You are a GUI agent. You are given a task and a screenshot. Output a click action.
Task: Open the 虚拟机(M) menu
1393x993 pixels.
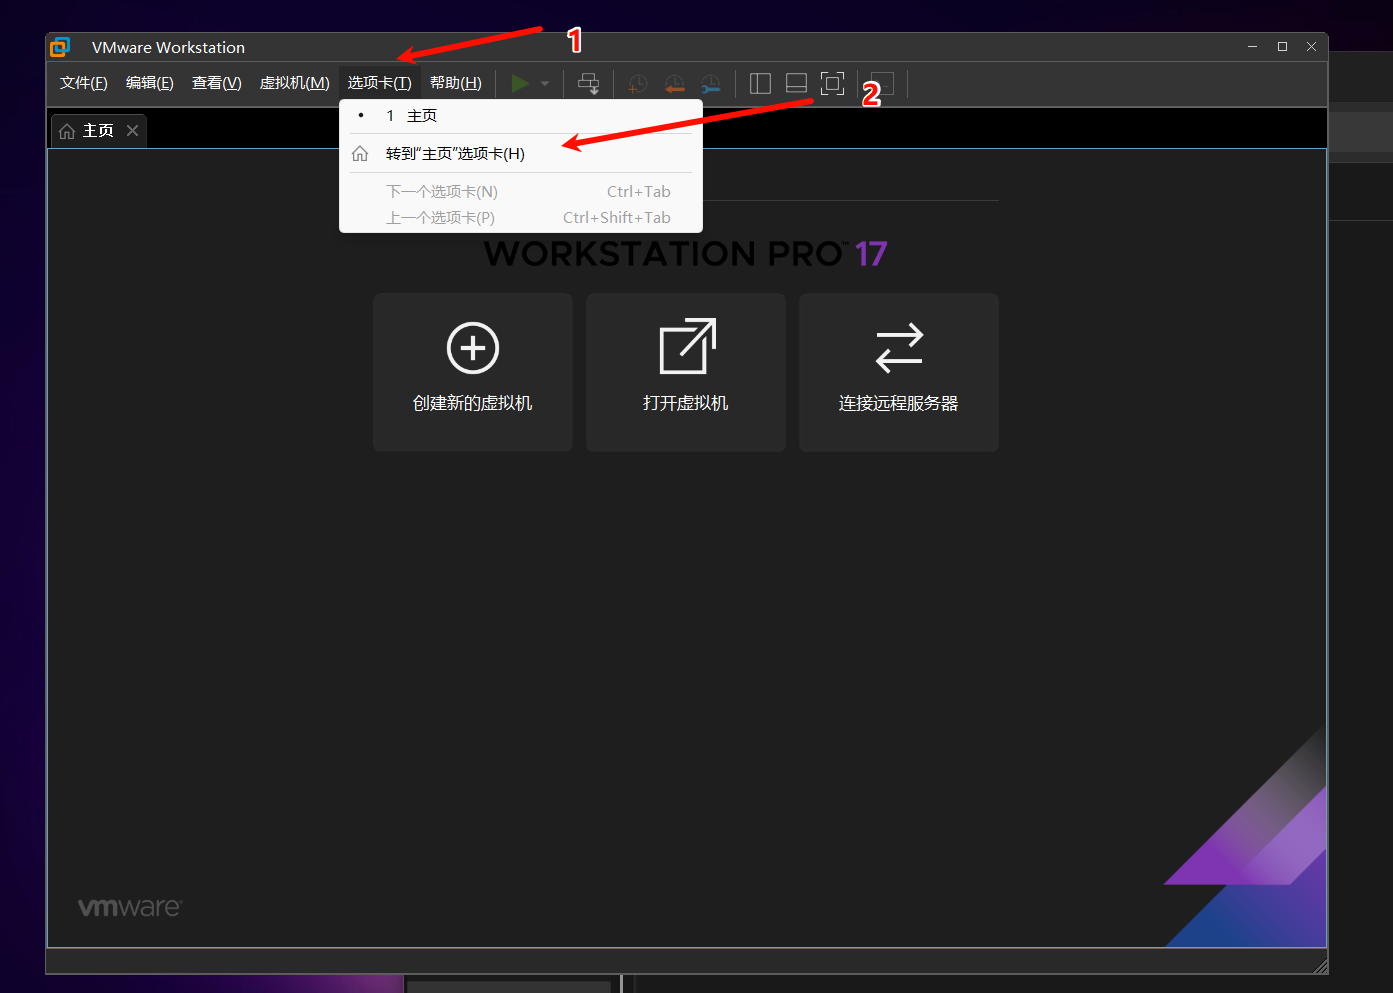click(x=294, y=83)
